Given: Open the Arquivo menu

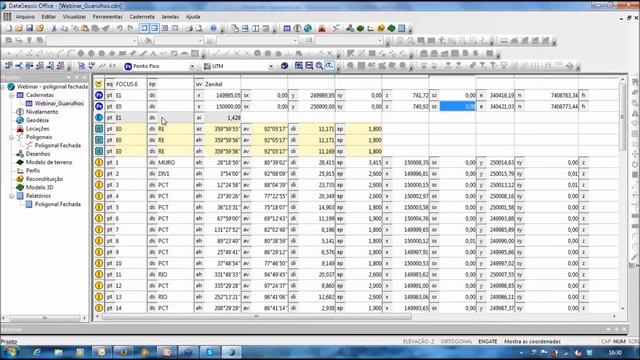Looking at the screenshot, I should pyautogui.click(x=25, y=17).
